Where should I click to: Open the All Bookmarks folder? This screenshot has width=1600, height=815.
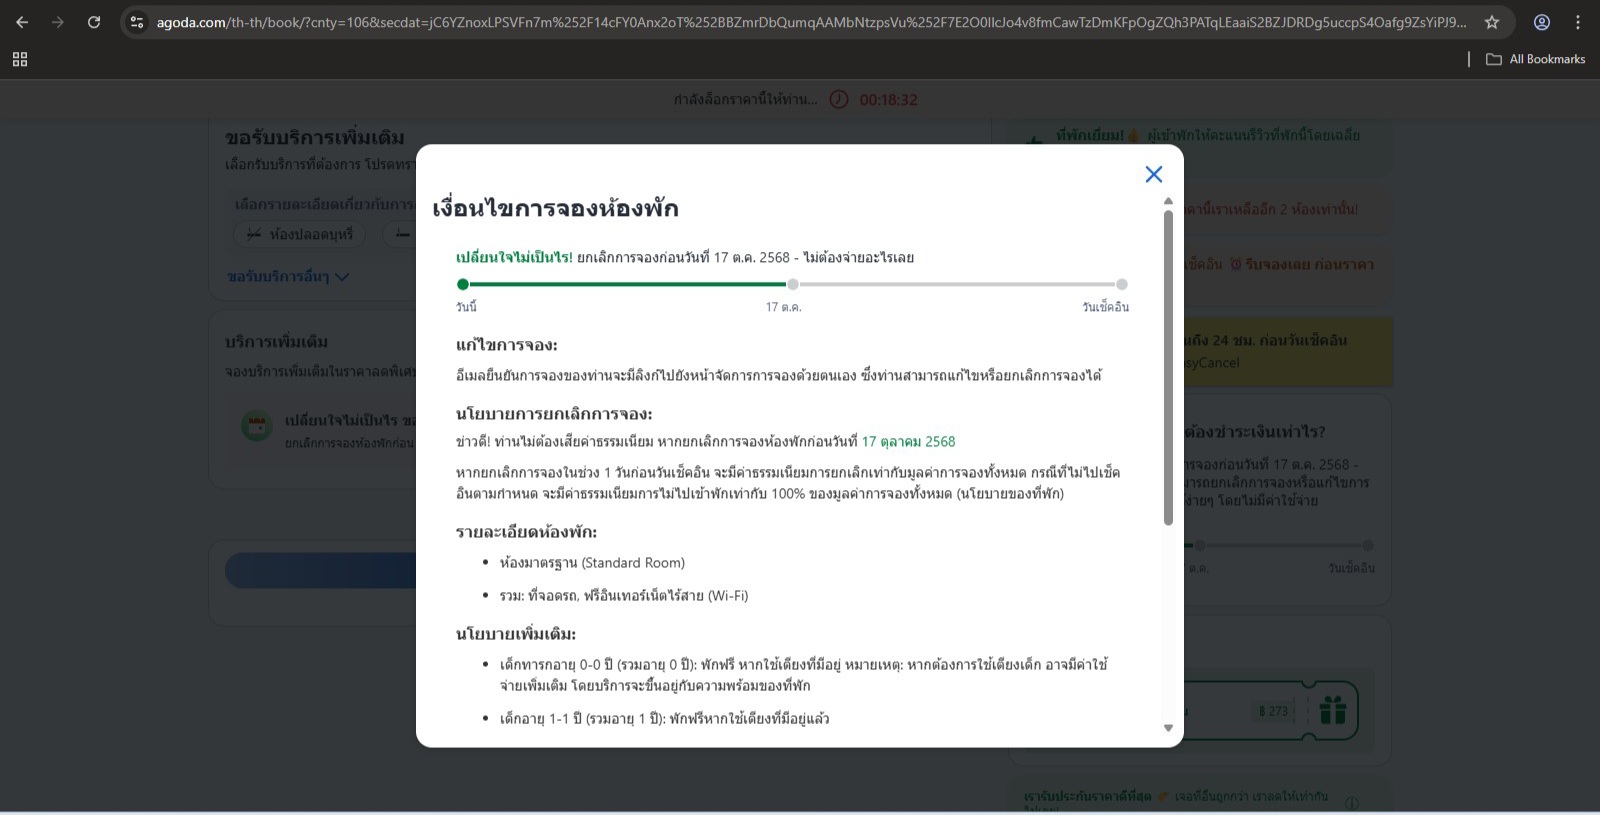(1536, 59)
